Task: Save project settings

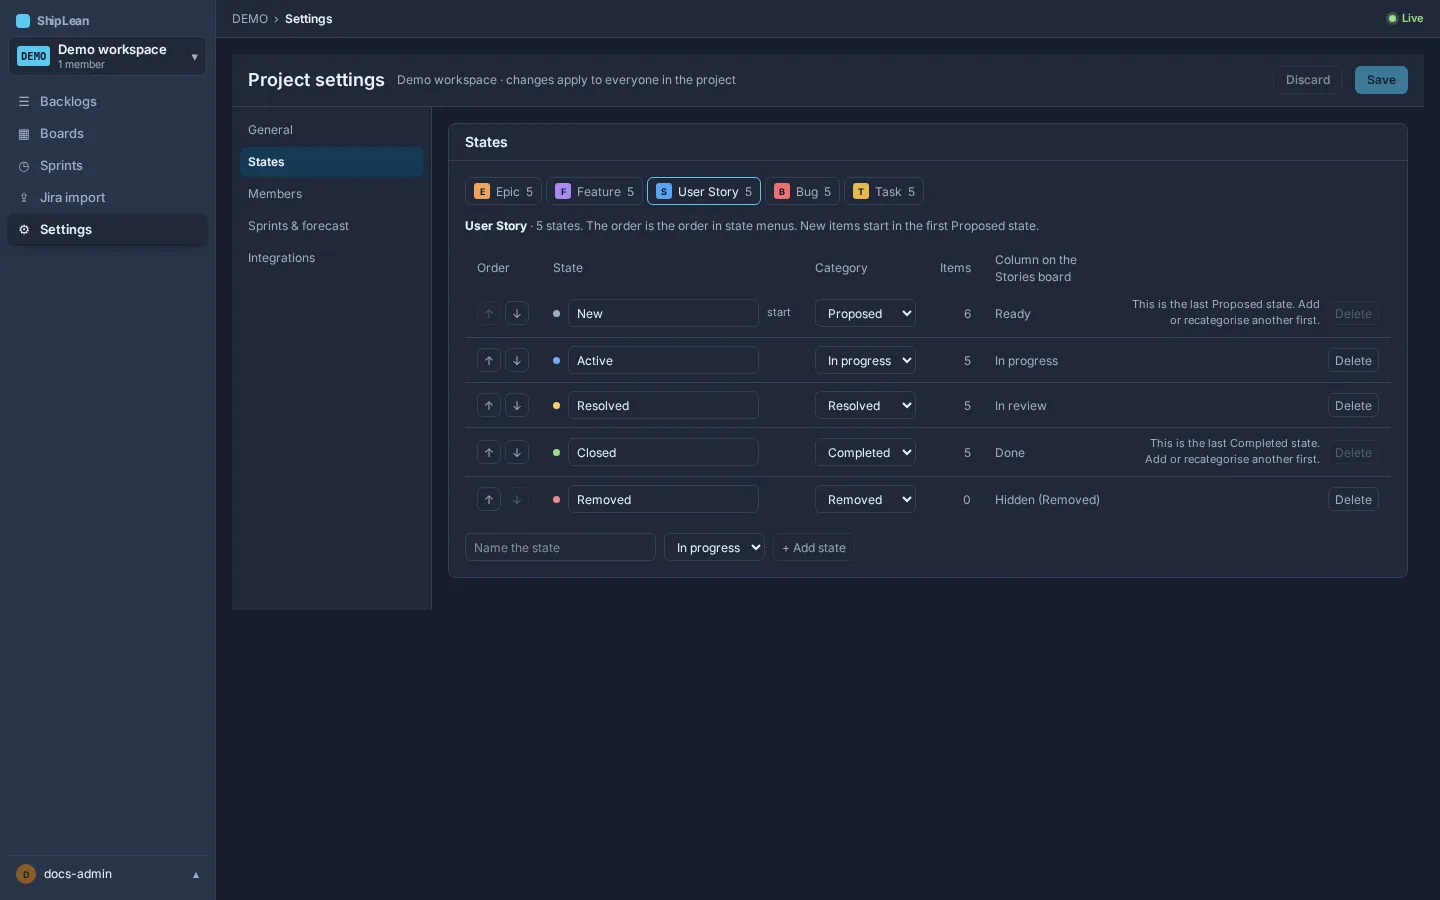Action: point(1381,80)
